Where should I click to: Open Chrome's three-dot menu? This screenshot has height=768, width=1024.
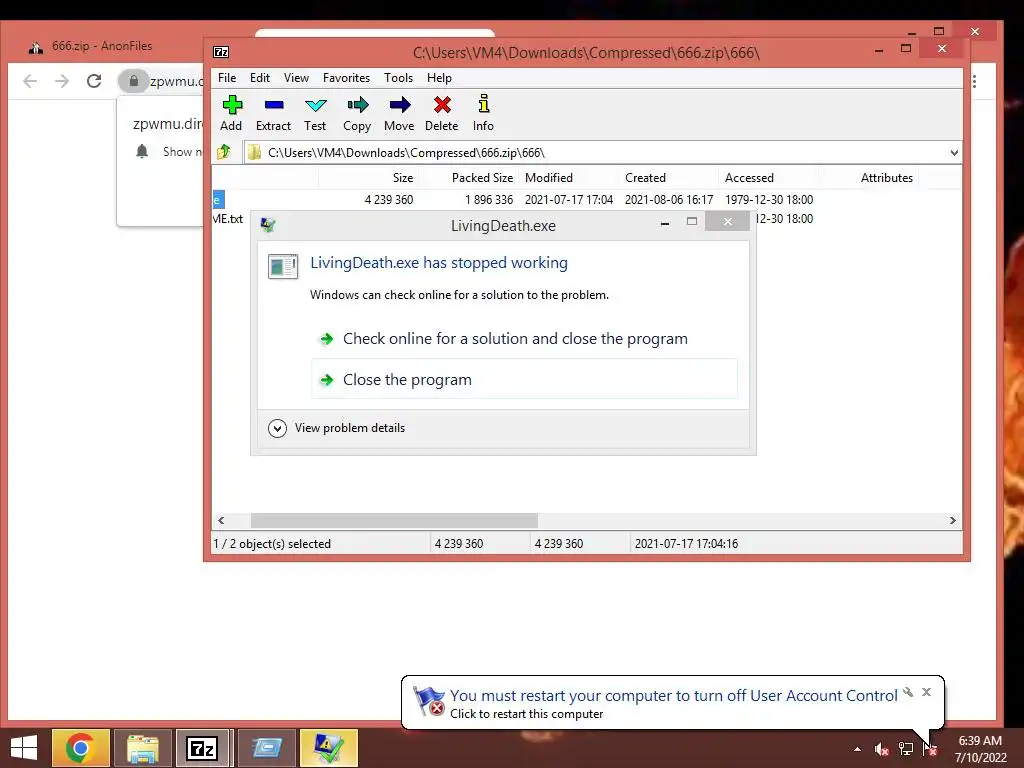[x=974, y=81]
